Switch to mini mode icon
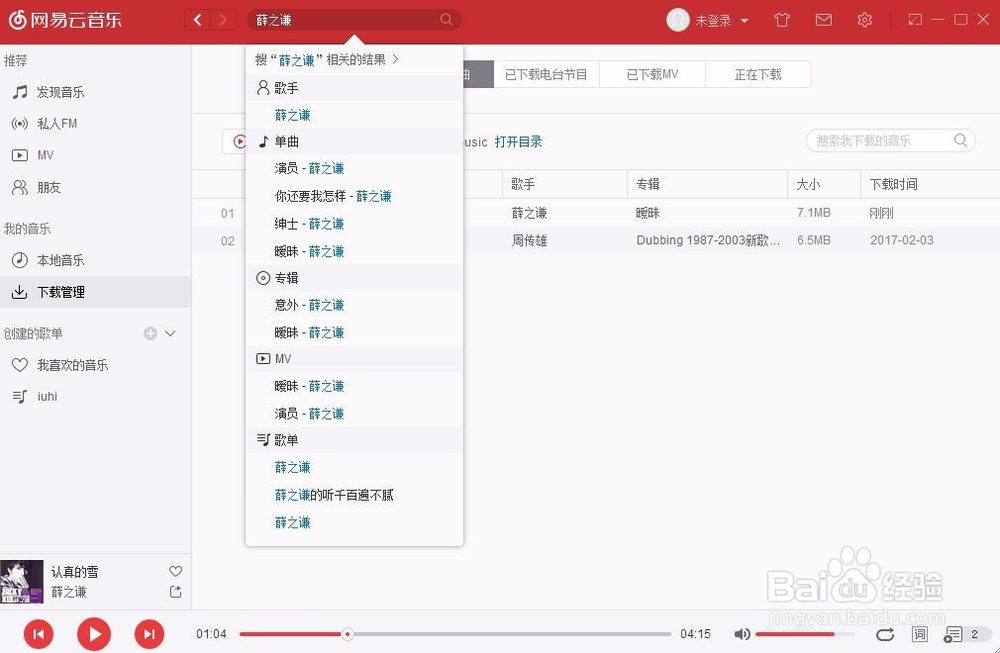The height and width of the screenshot is (653, 1000). pyautogui.click(x=915, y=20)
